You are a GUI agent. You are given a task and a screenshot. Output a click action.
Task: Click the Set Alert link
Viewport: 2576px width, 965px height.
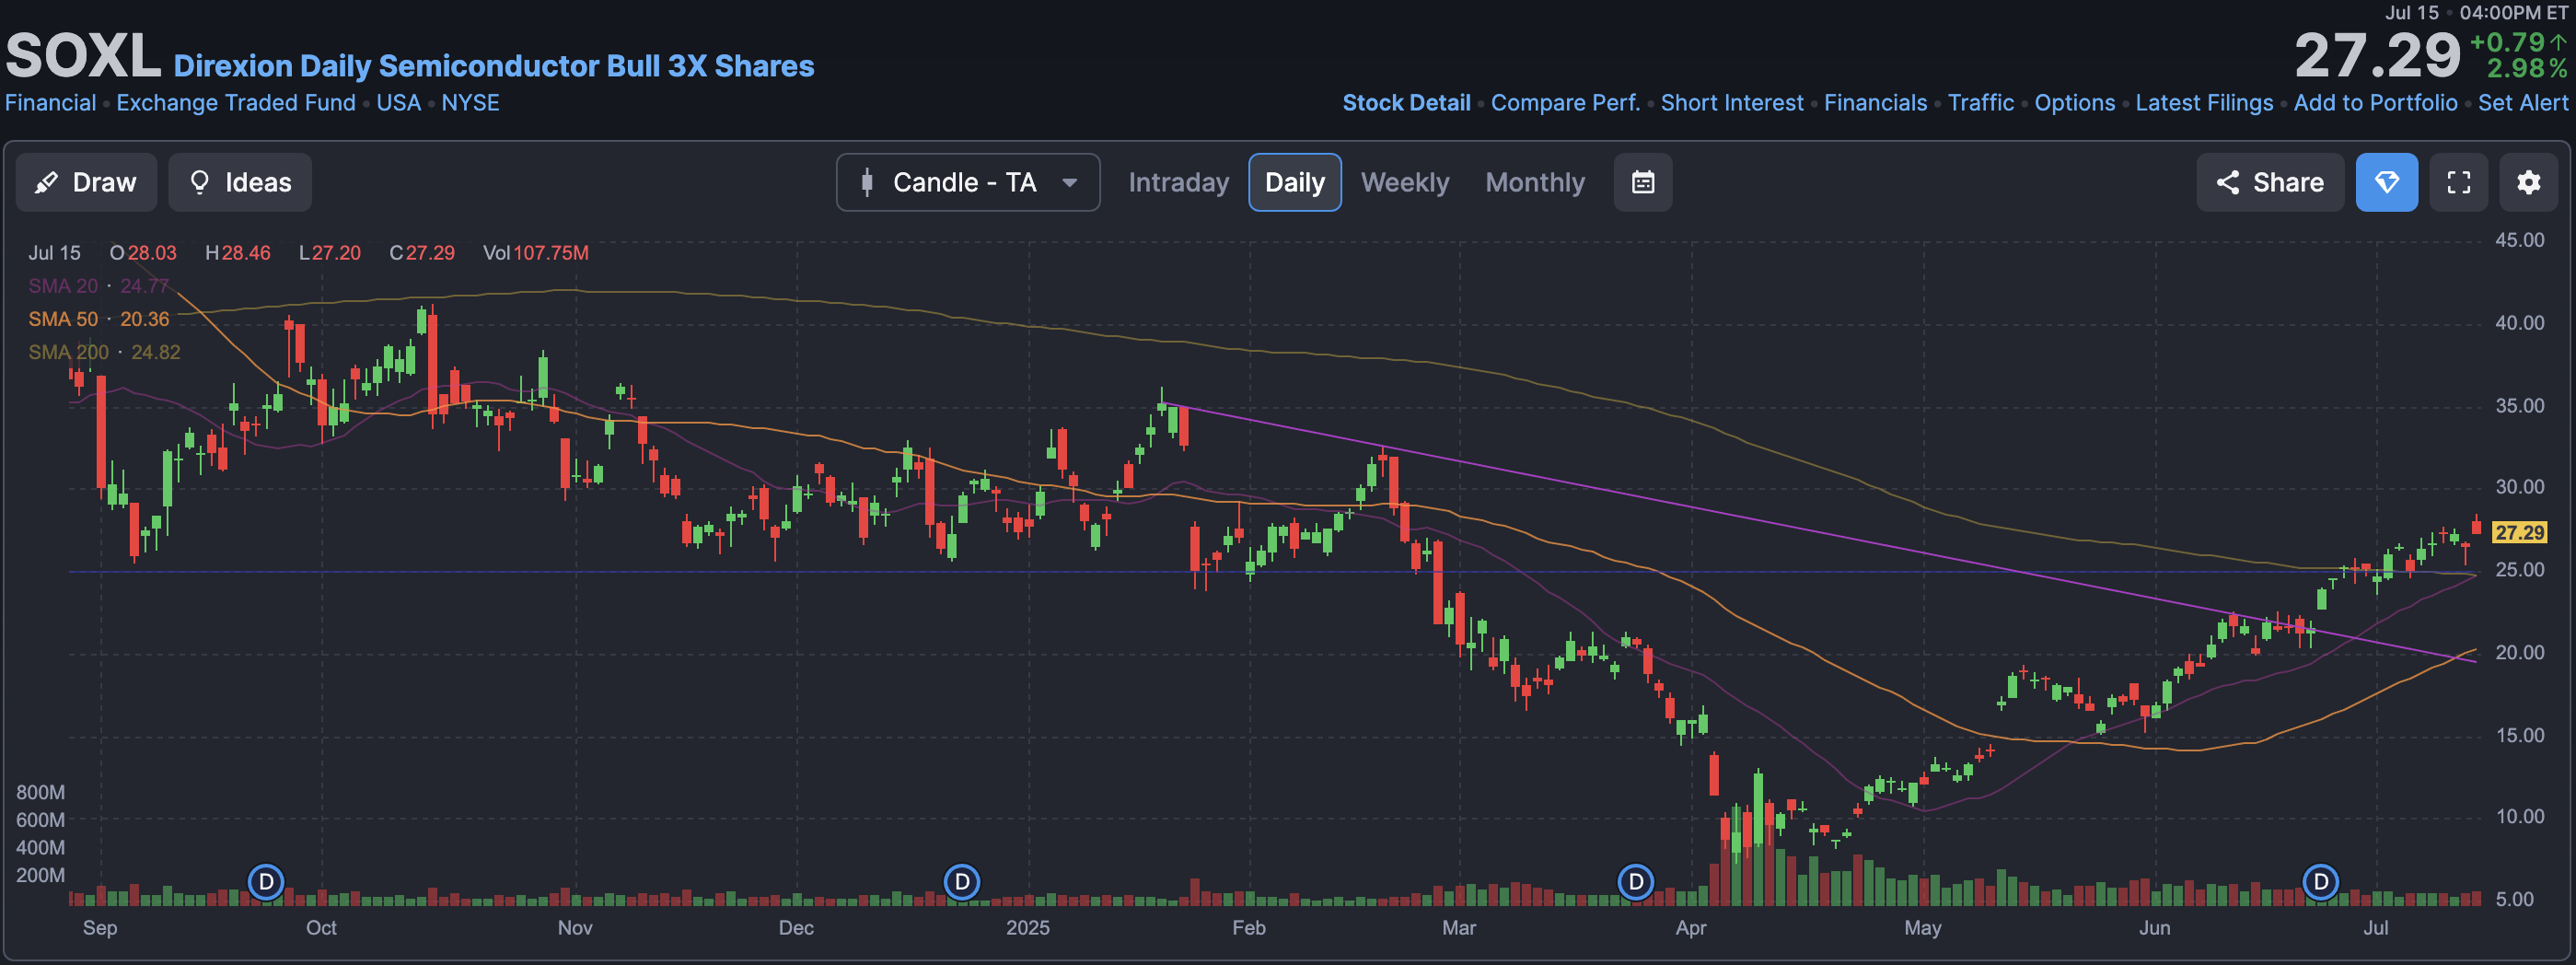click(2522, 103)
